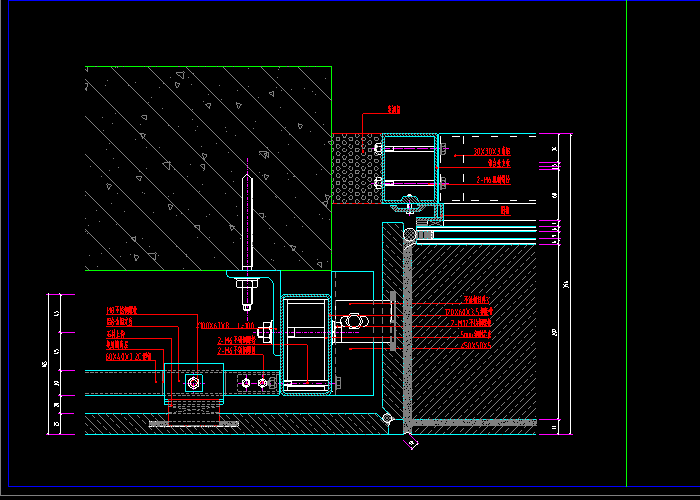This screenshot has height=500, width=700.
Task: Select the small circle at bottom corner joint
Action: (x=387, y=418)
